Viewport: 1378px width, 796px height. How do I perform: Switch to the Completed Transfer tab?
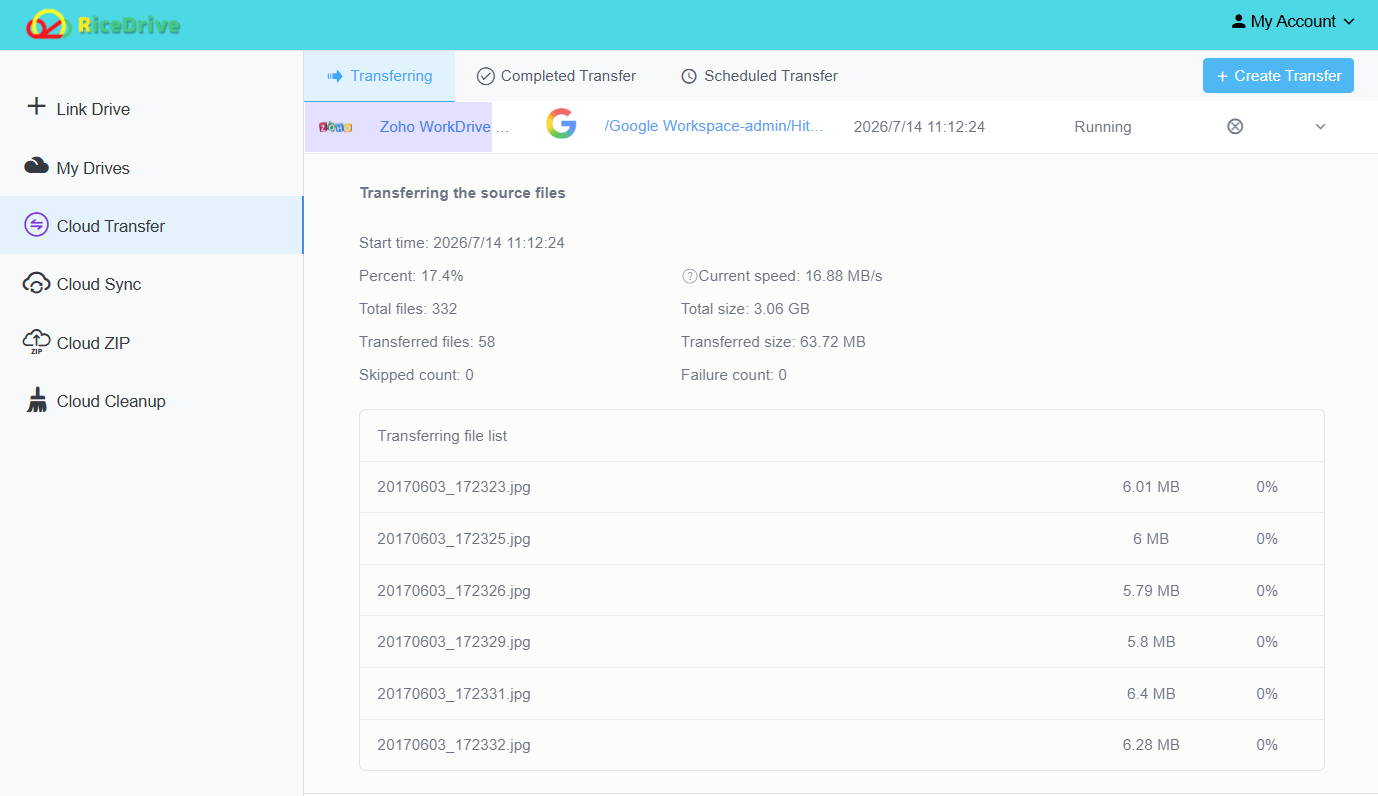pyautogui.click(x=556, y=76)
